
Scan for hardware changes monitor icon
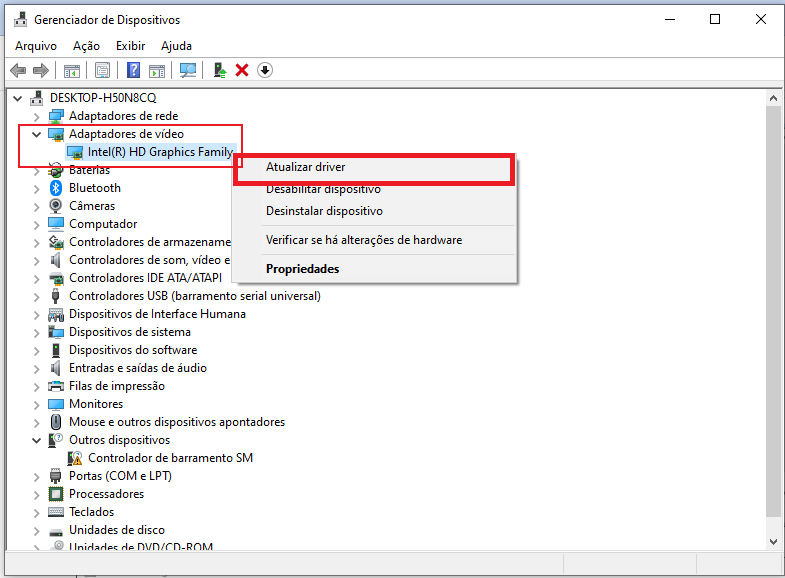coord(188,70)
